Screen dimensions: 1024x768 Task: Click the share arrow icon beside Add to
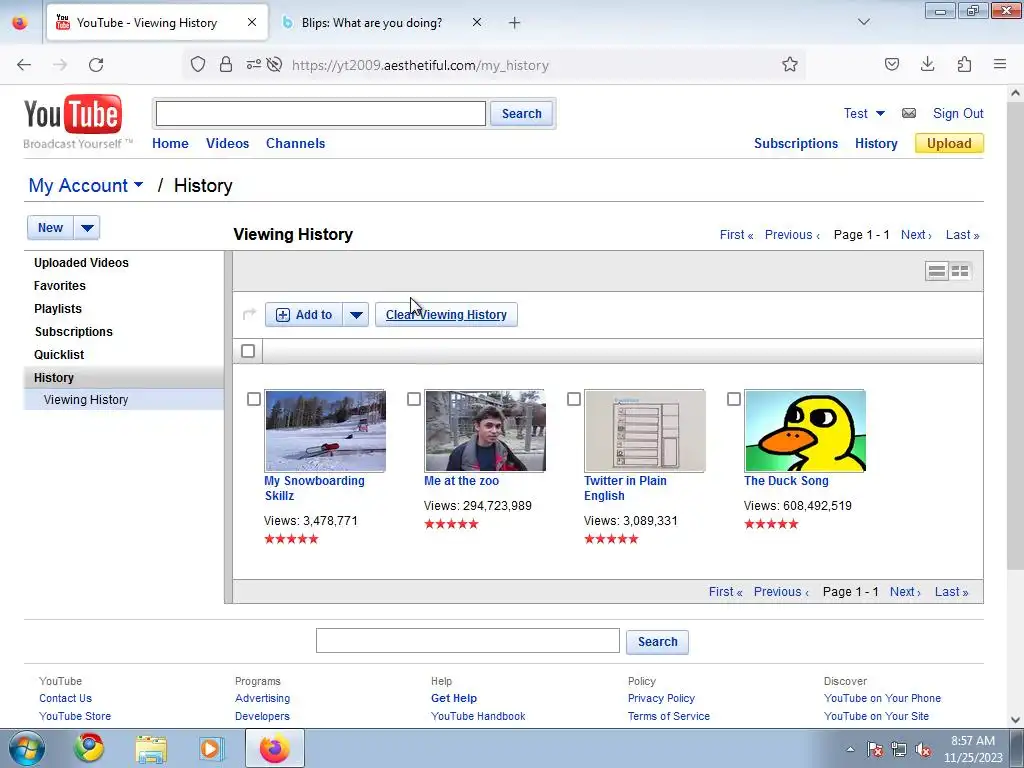point(249,314)
